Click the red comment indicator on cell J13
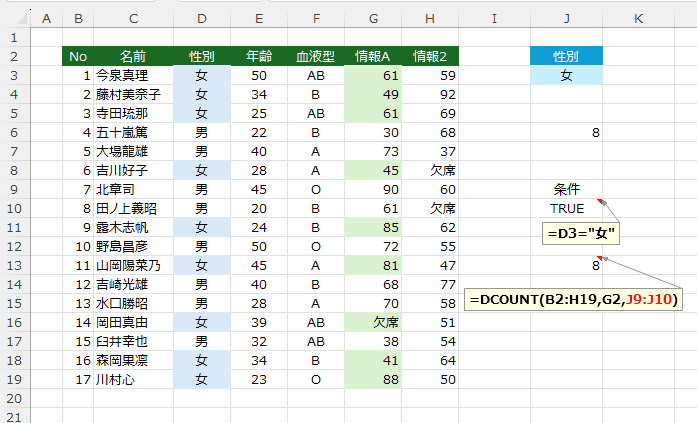Viewport: 697px width, 423px height. point(601,259)
